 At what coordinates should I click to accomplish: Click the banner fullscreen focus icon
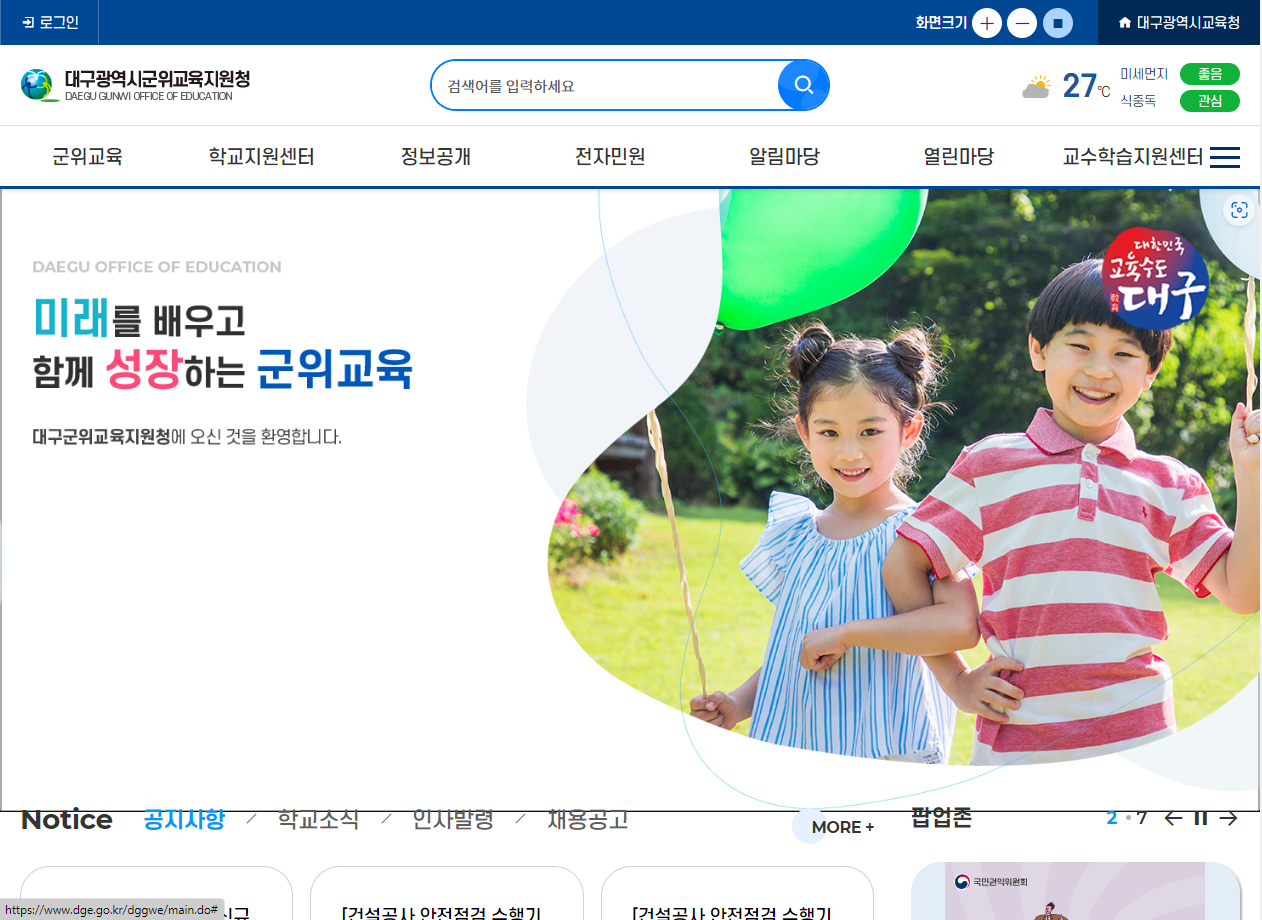1240,210
